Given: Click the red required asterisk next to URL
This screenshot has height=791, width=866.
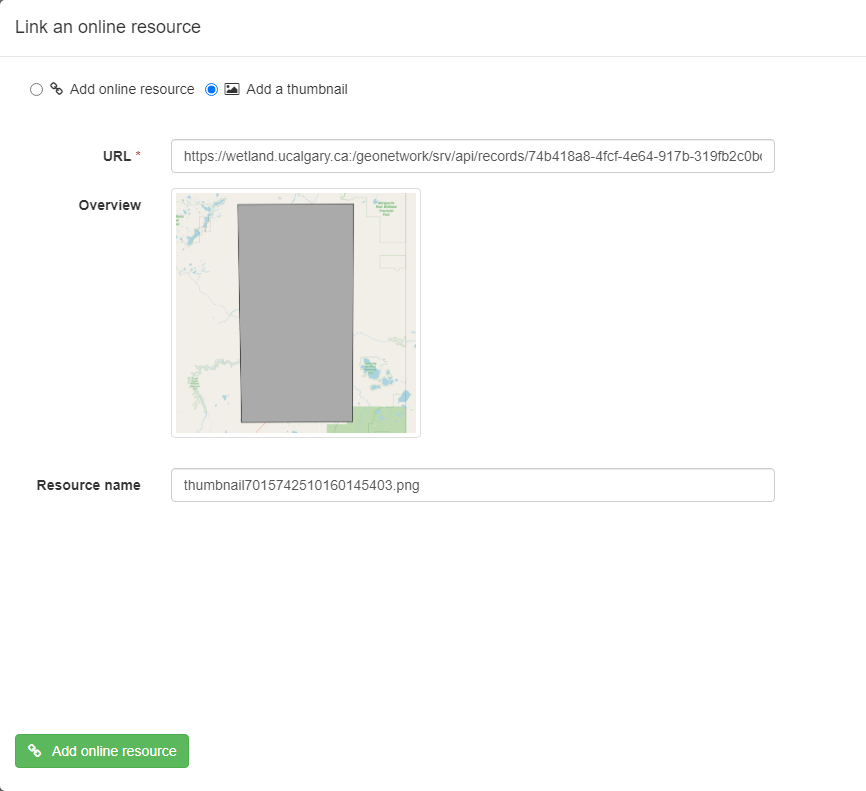Looking at the screenshot, I should coord(138,154).
